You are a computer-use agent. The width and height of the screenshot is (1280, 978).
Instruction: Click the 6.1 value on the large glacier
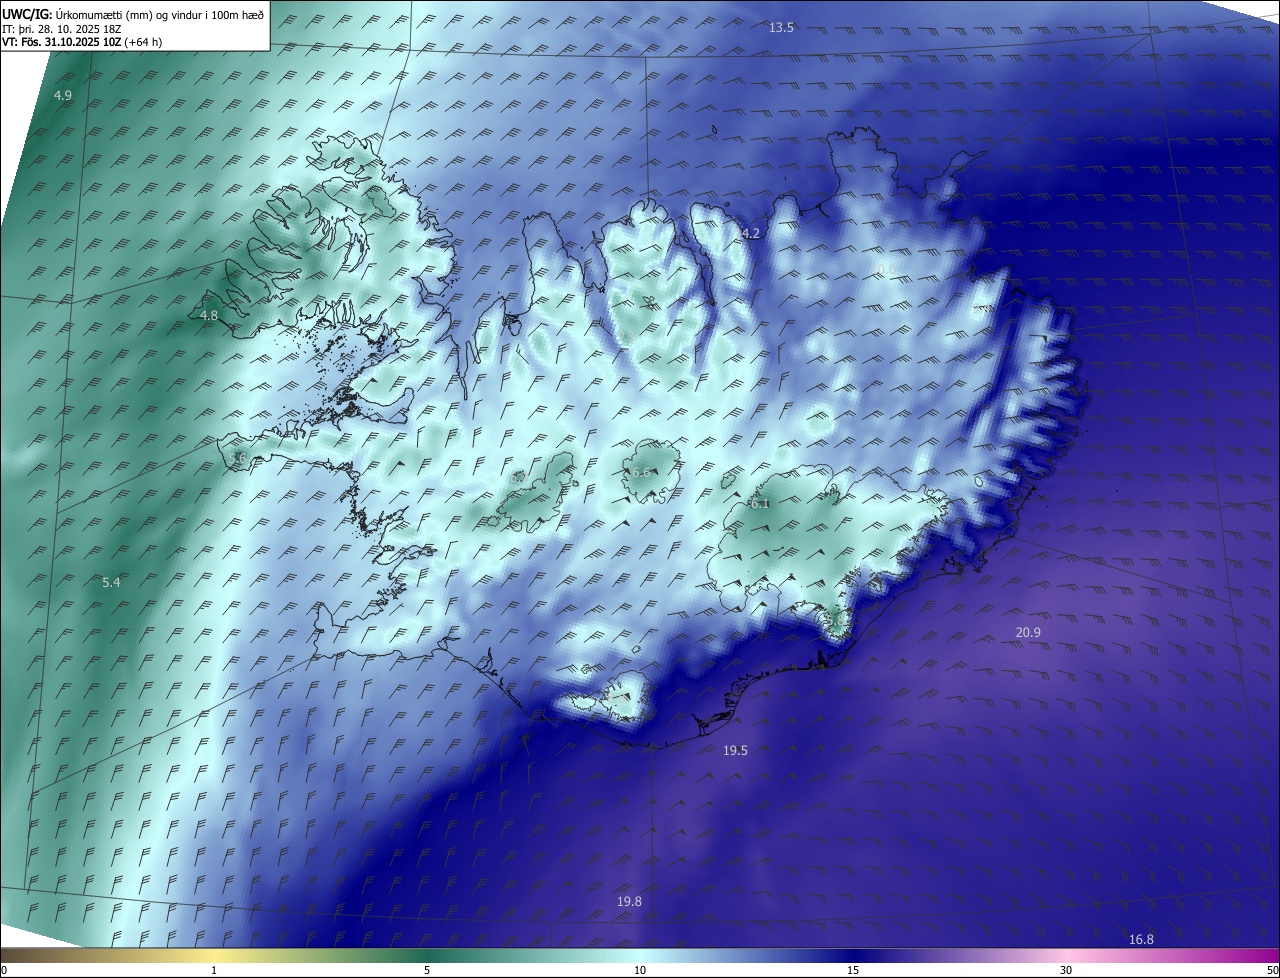pyautogui.click(x=760, y=504)
